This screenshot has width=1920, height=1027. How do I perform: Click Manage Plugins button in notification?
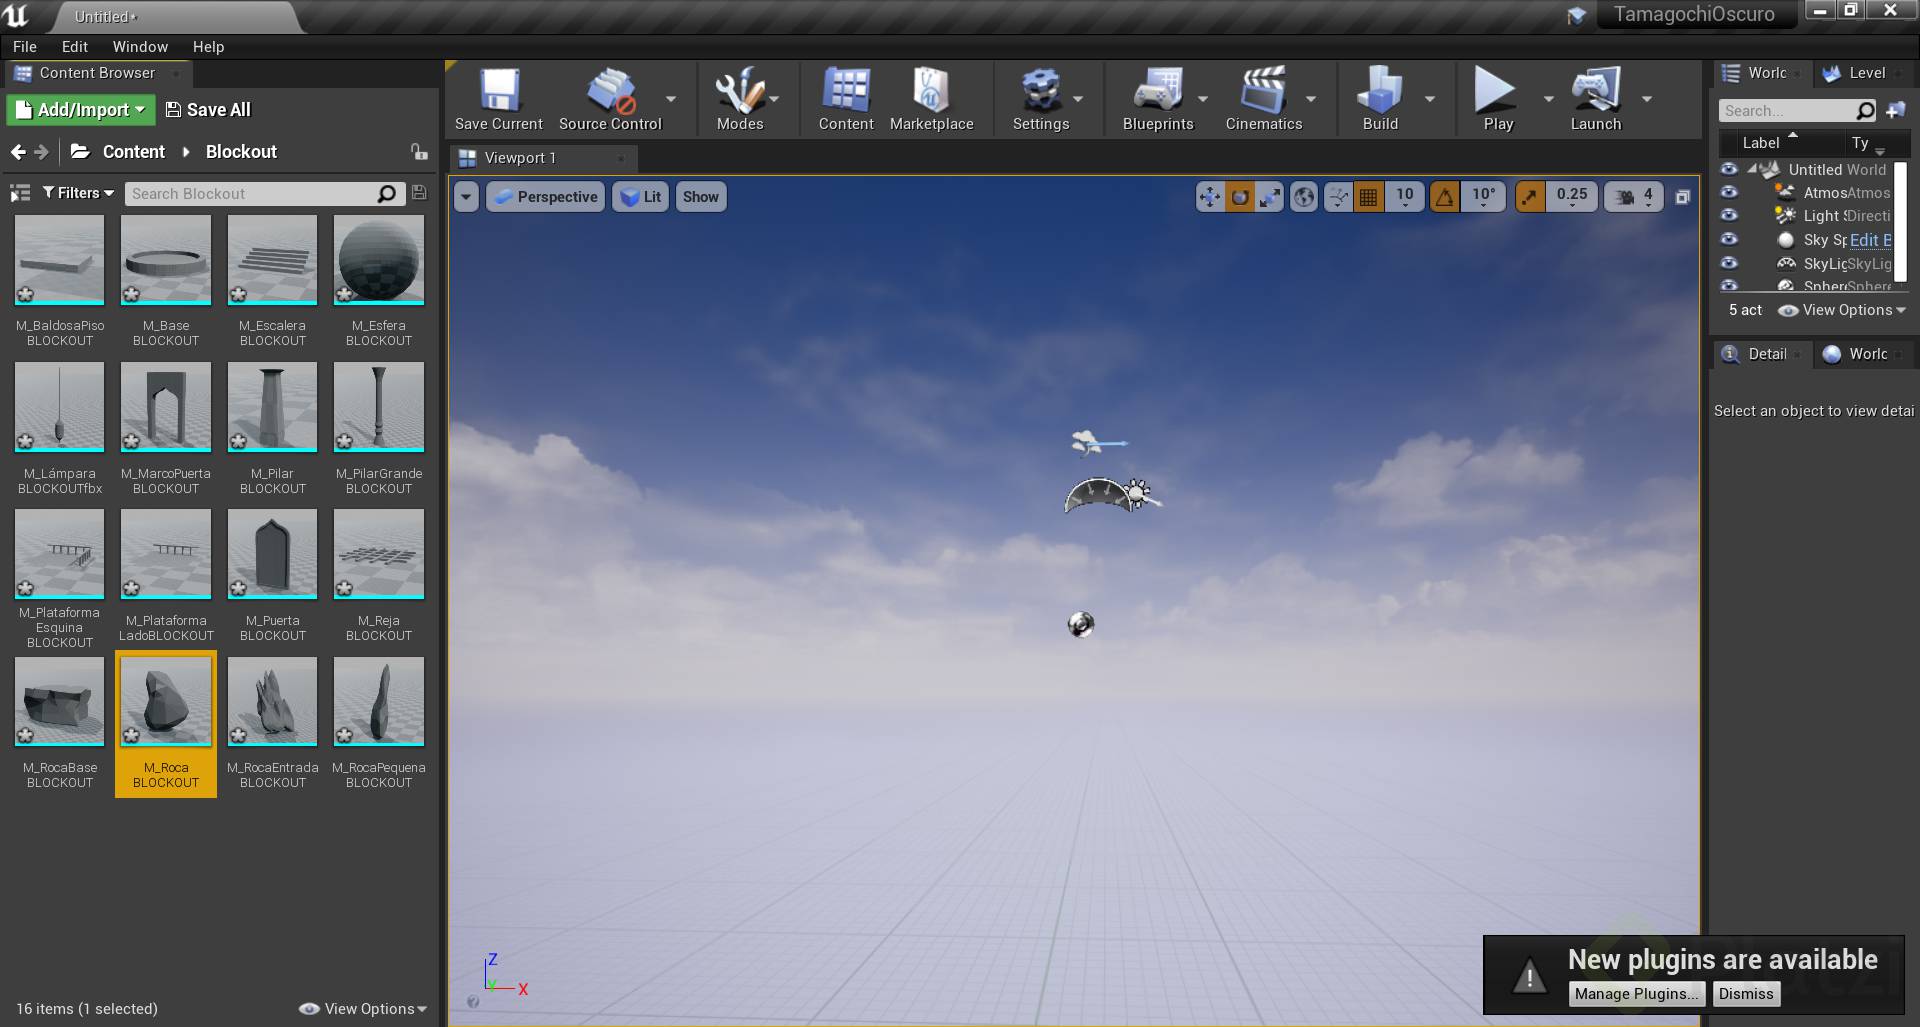tap(1636, 993)
